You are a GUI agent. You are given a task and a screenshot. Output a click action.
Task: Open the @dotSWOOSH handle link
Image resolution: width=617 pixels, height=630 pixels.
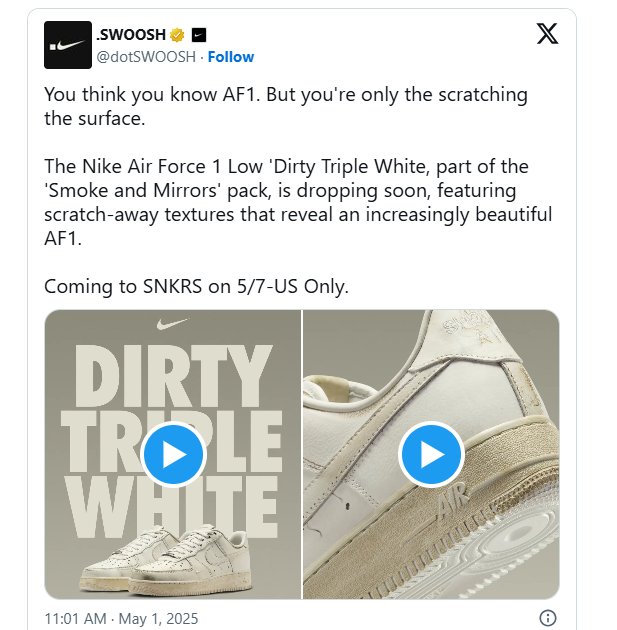[x=145, y=57]
